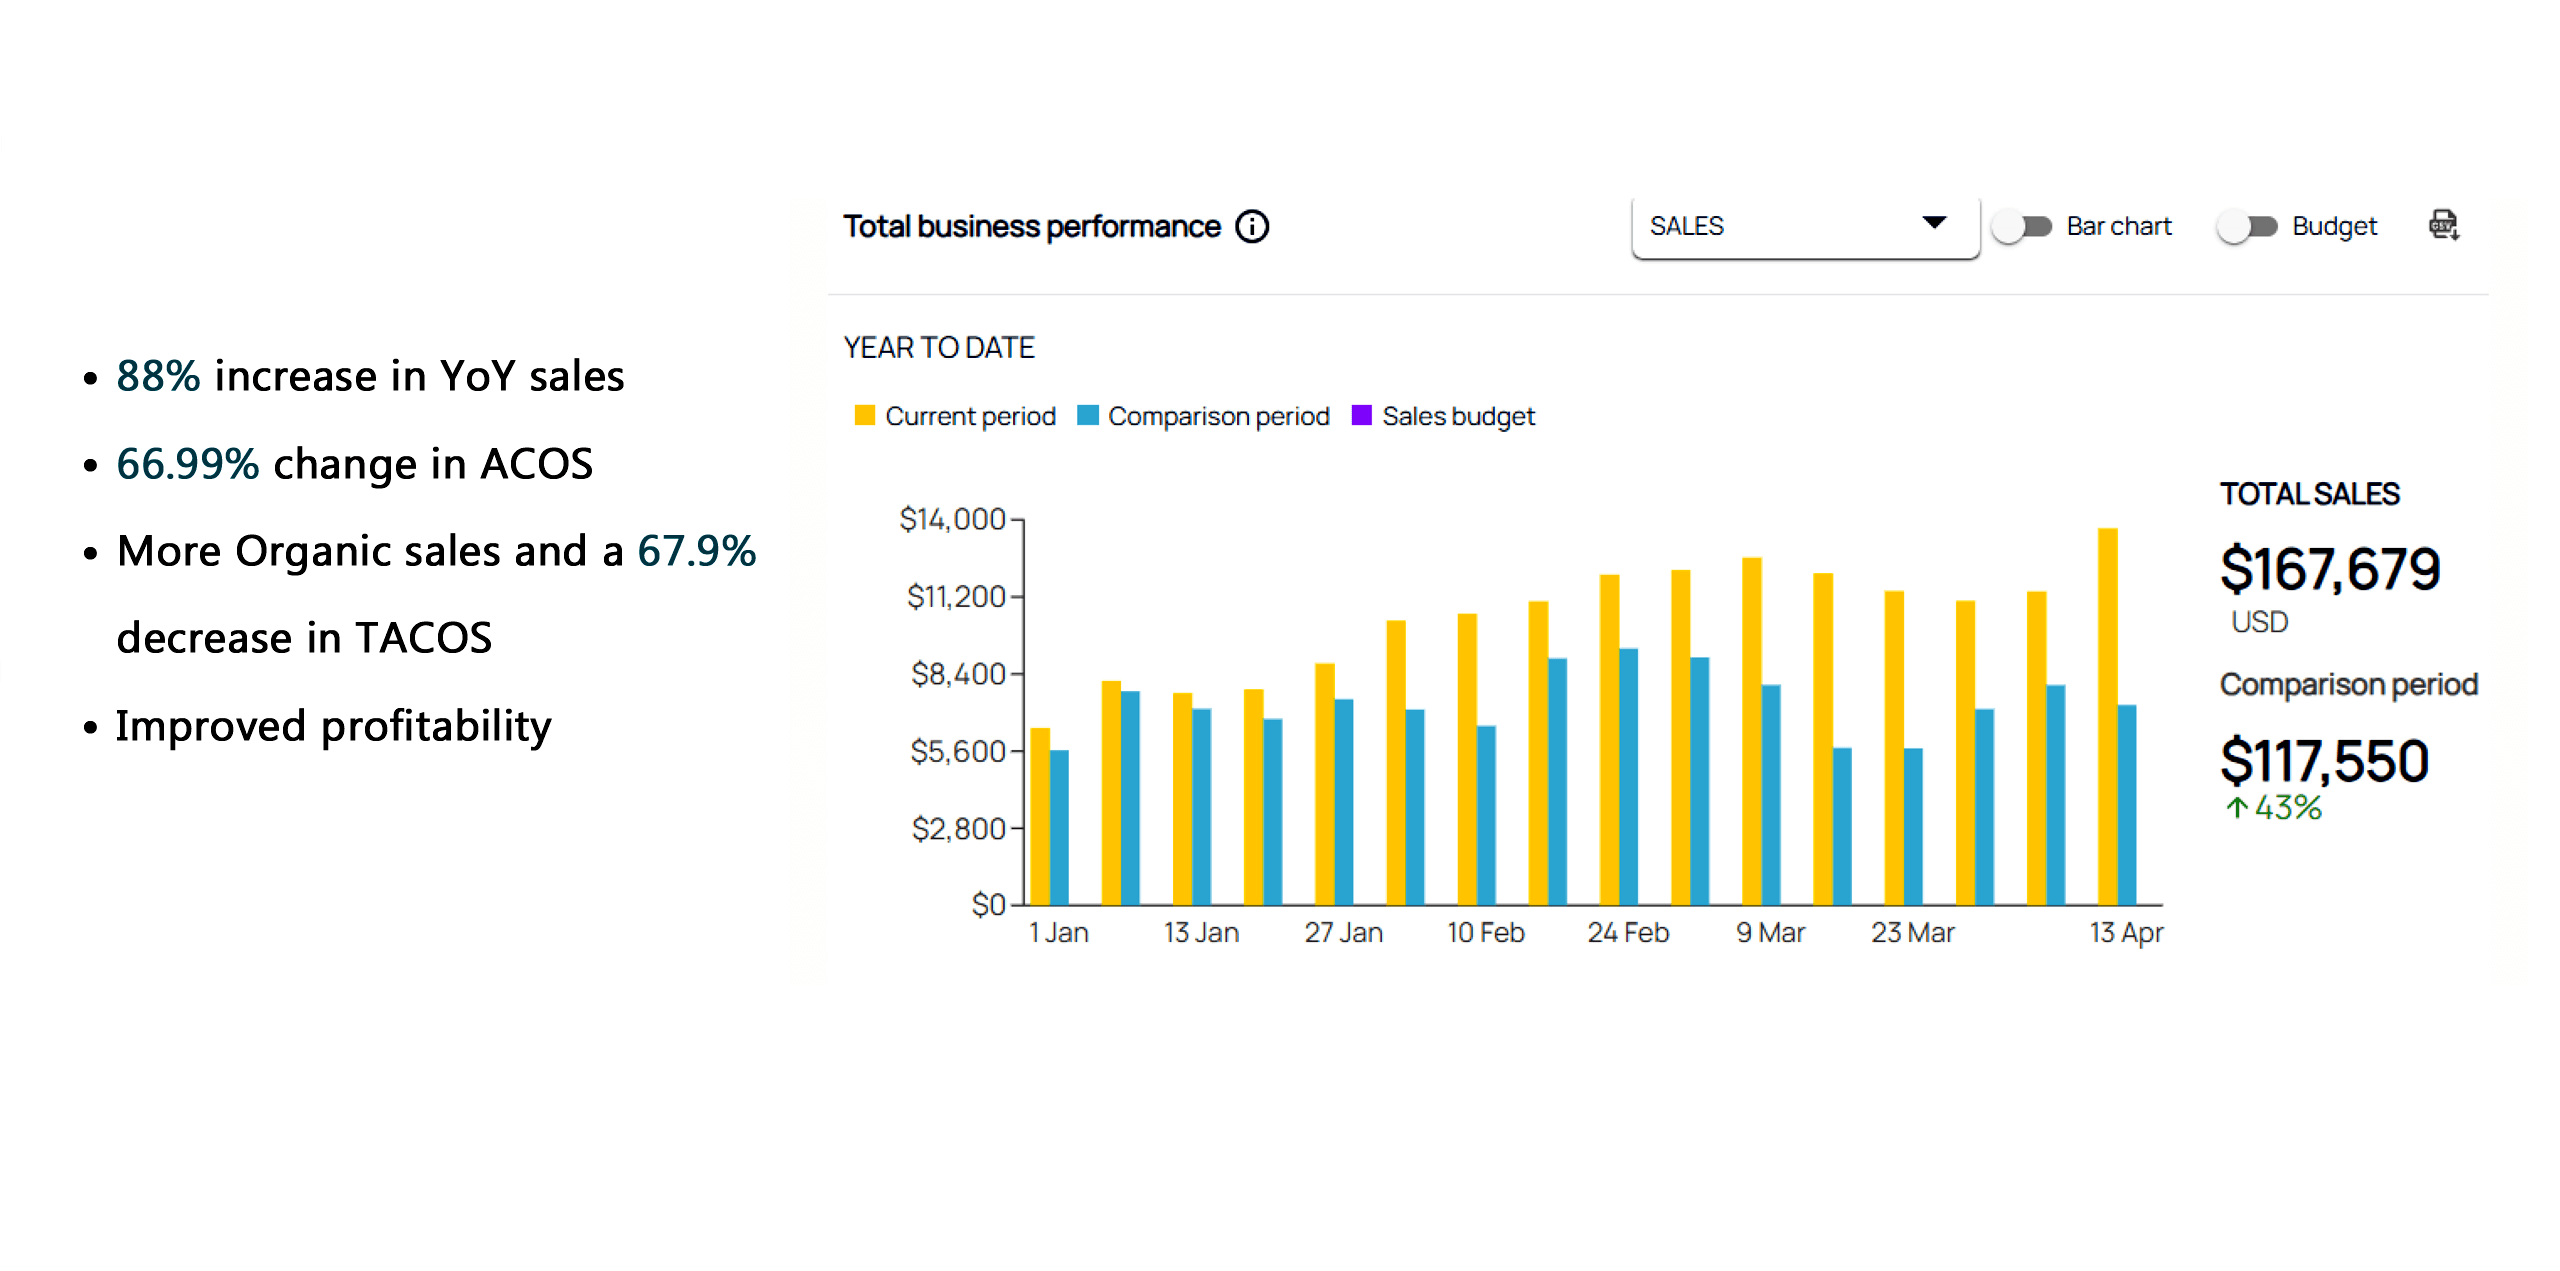This screenshot has height=1271, width=2560.
Task: Click the CSV export download icon
Action: tap(2443, 225)
